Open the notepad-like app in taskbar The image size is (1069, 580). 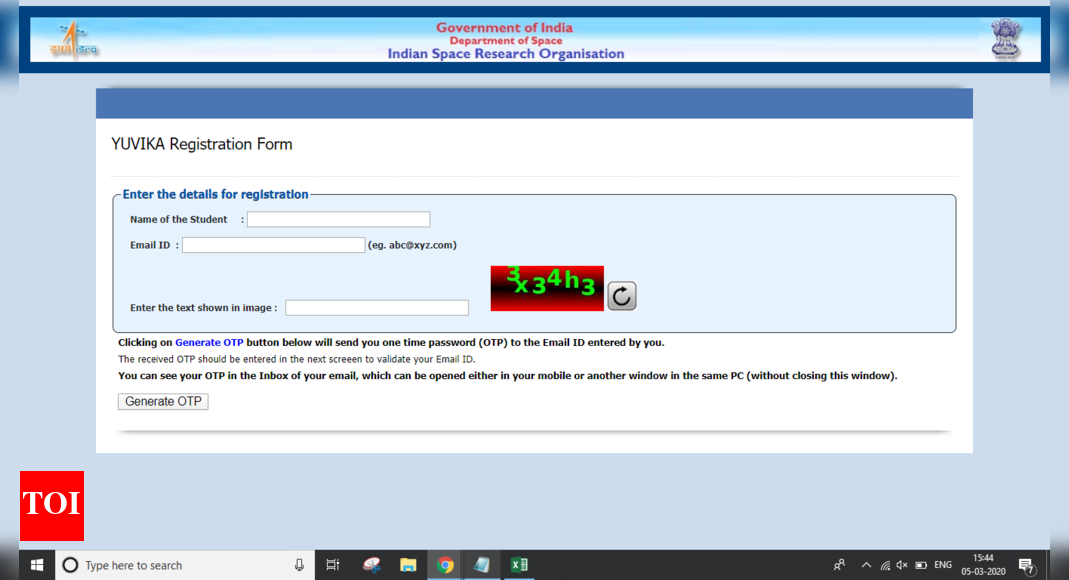[482, 565]
